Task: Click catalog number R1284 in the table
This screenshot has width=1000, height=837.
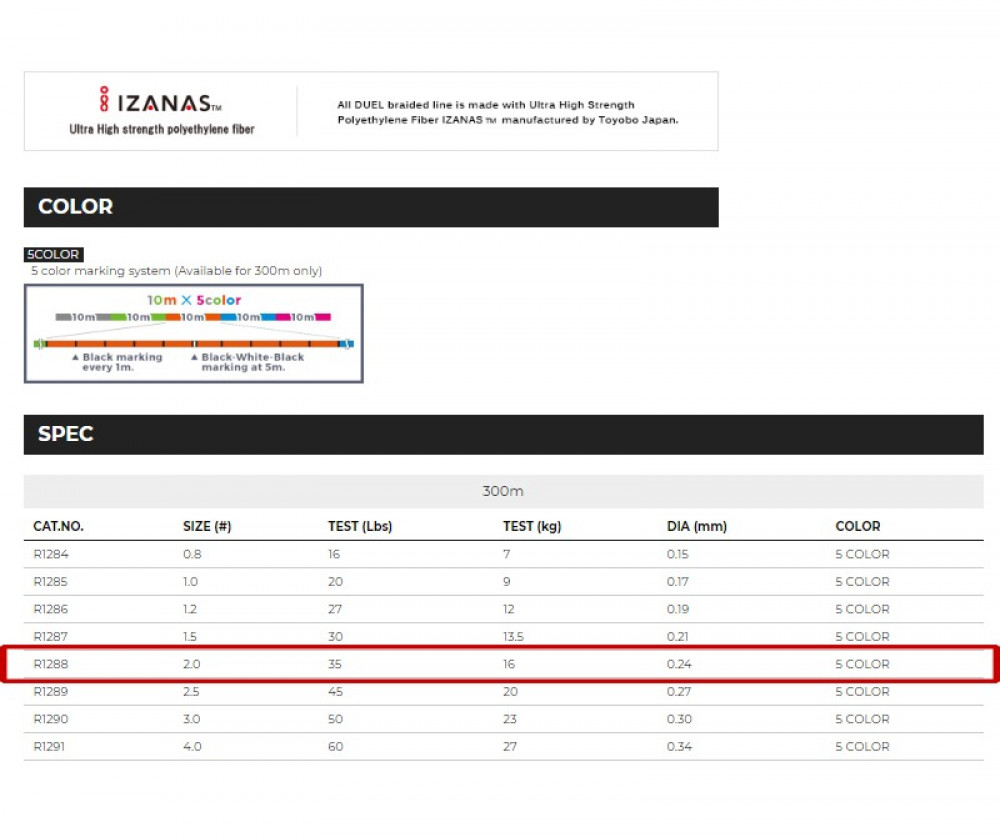Action: point(50,554)
